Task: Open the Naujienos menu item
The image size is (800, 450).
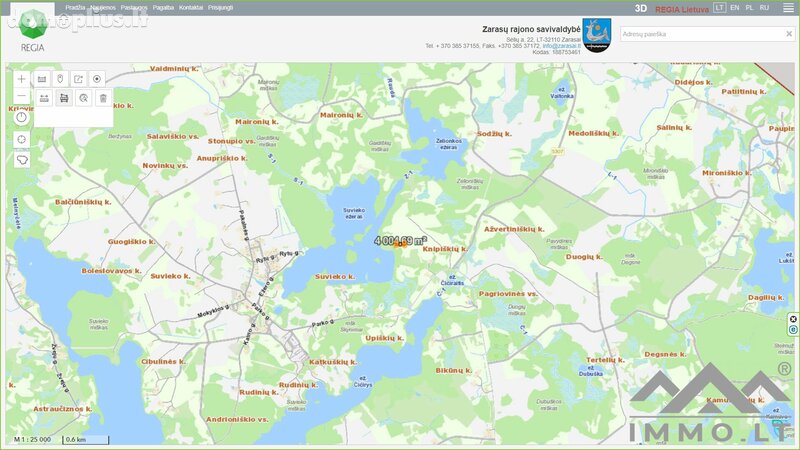Action: (x=103, y=8)
